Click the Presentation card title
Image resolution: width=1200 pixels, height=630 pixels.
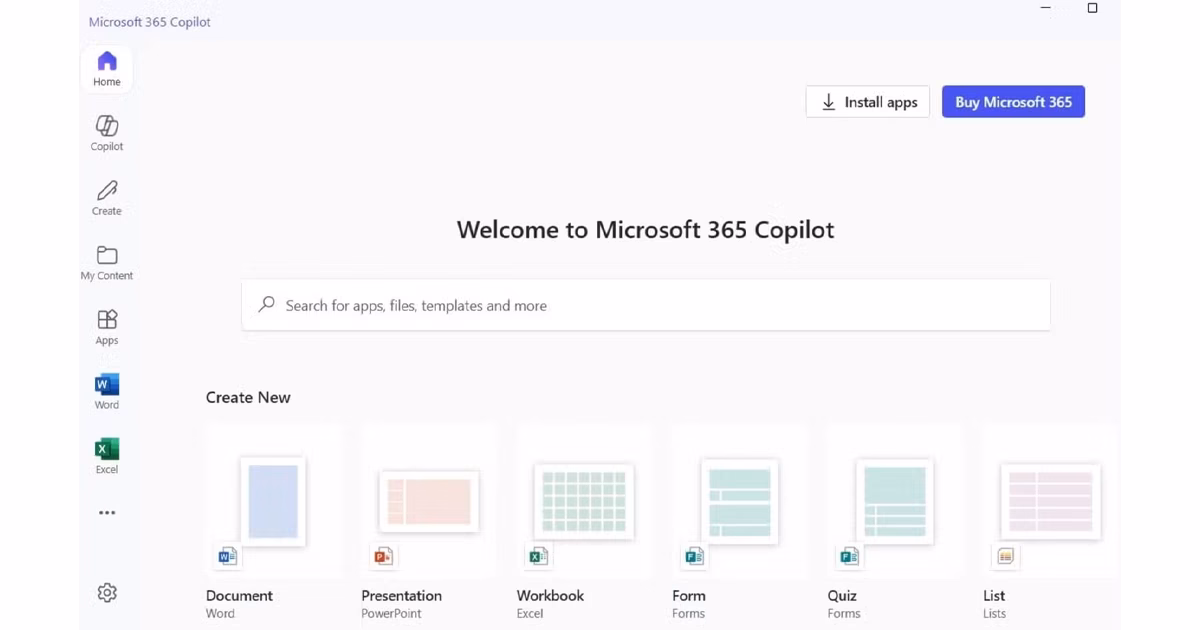401,595
